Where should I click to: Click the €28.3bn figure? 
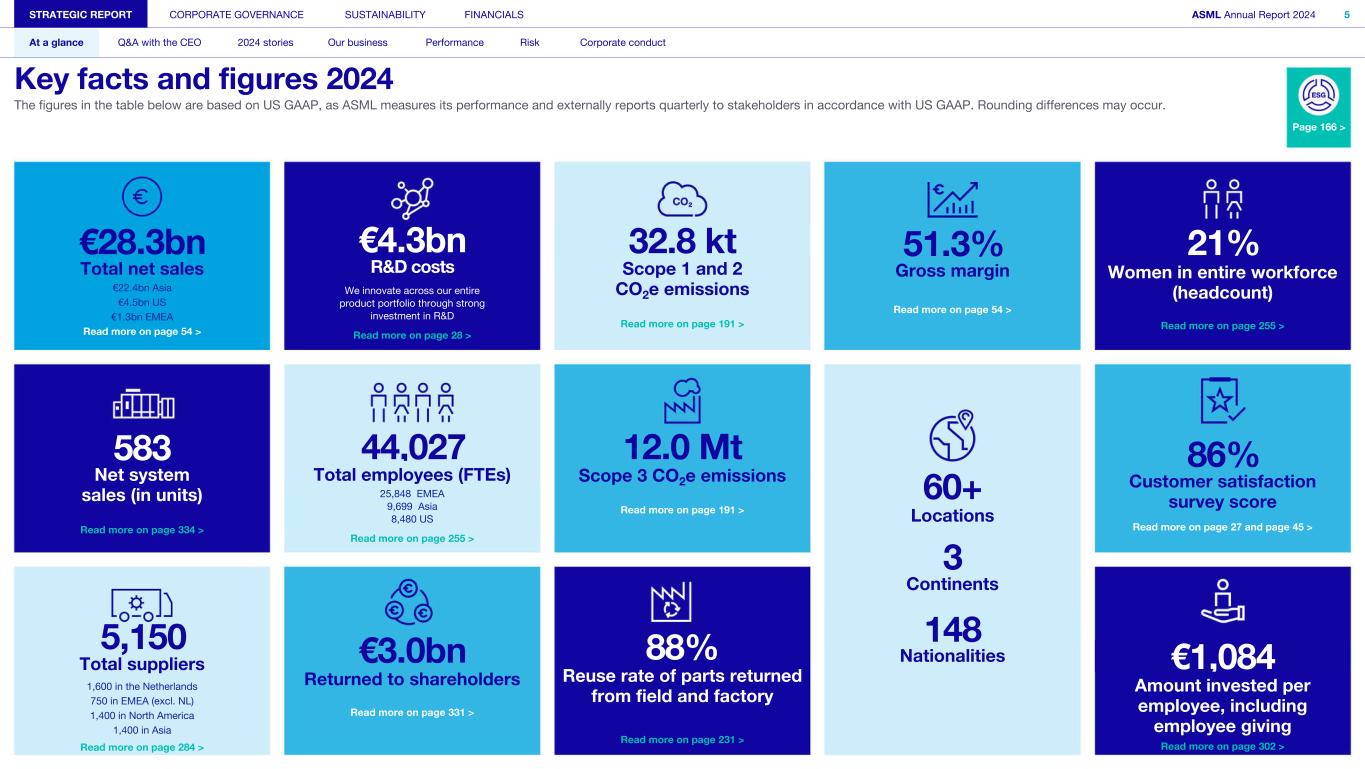click(x=142, y=243)
